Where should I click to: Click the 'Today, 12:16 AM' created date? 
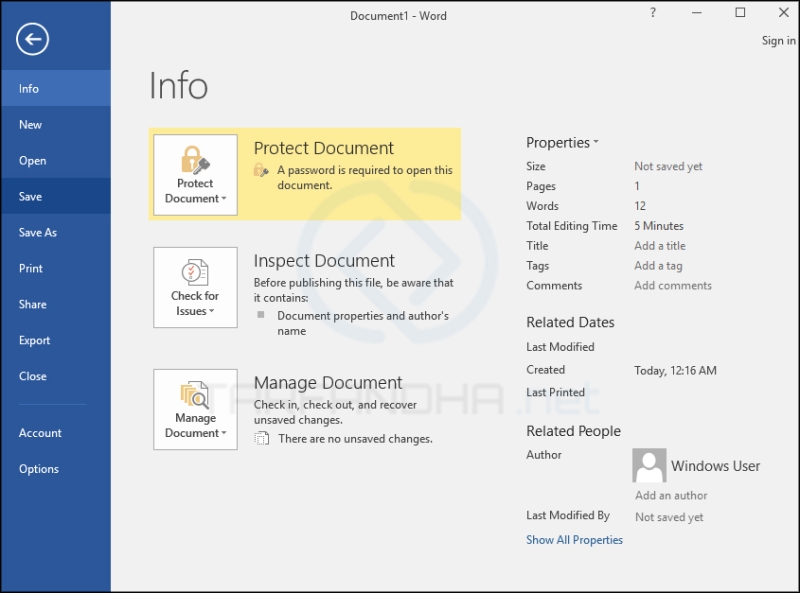[675, 370]
